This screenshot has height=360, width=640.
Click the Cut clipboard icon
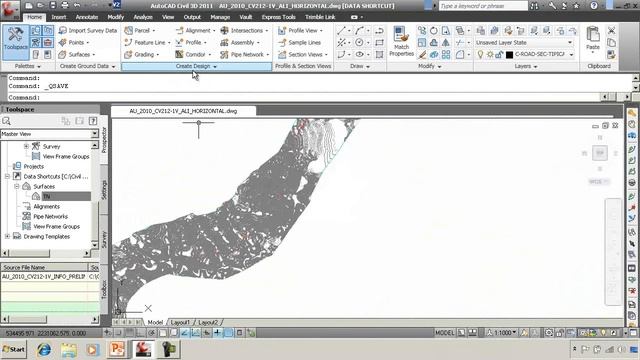click(611, 31)
